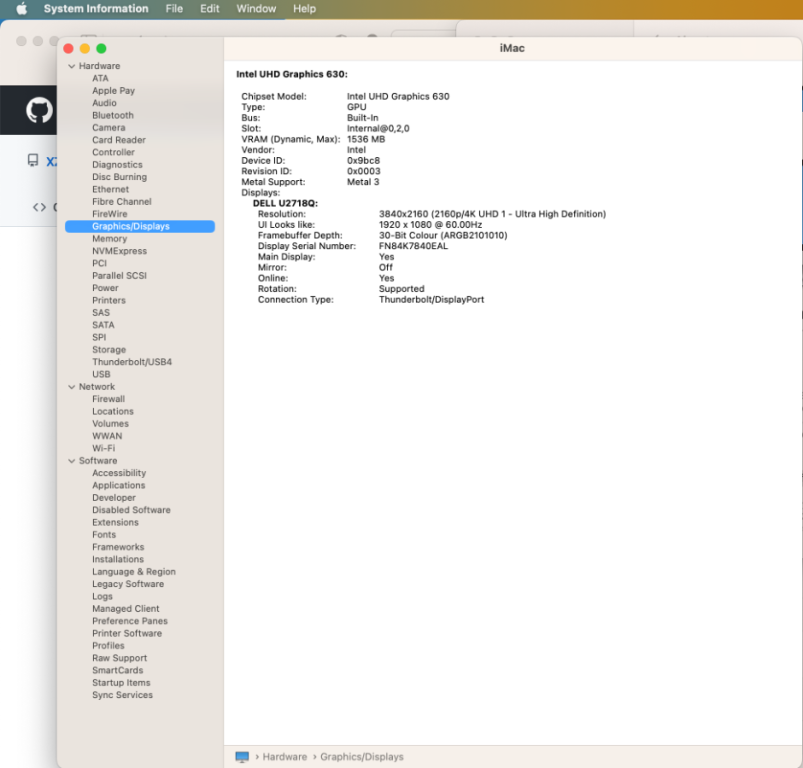Select Bluetooth in Hardware list
803x768 pixels.
tap(112, 116)
